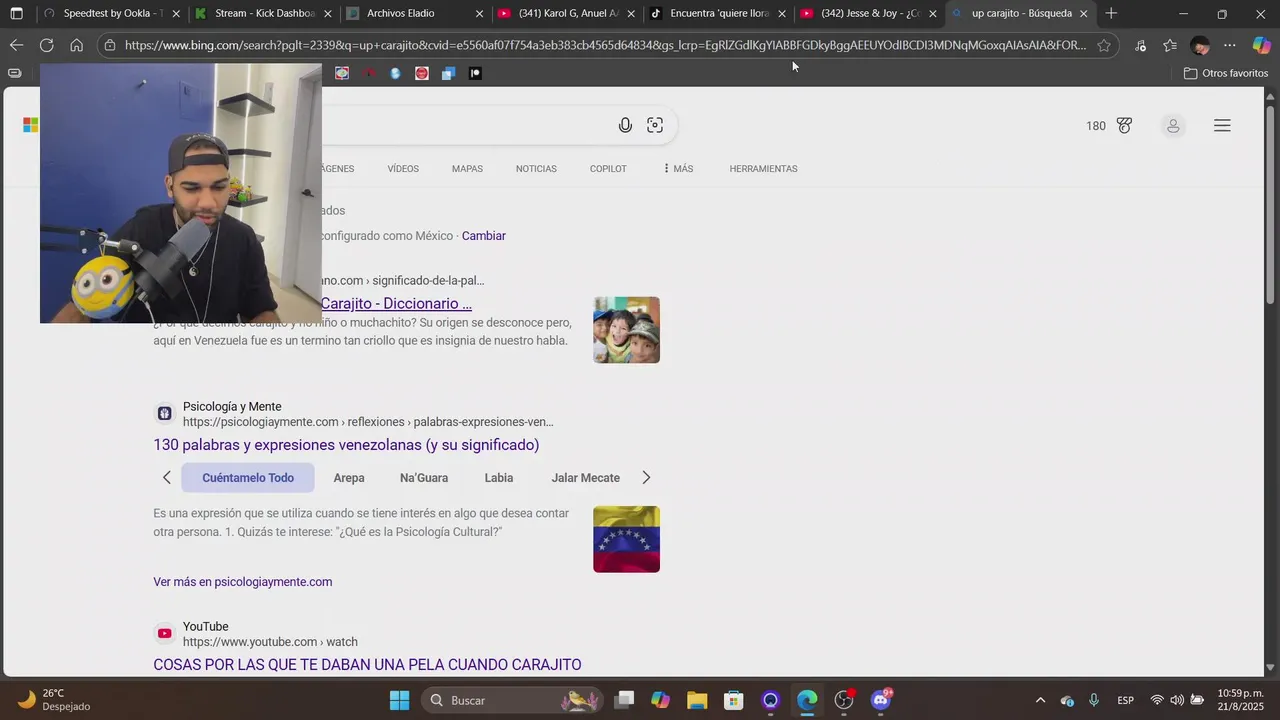Open Ver más en psicologiaymente.com link
The width and height of the screenshot is (1280, 720).
243,582
